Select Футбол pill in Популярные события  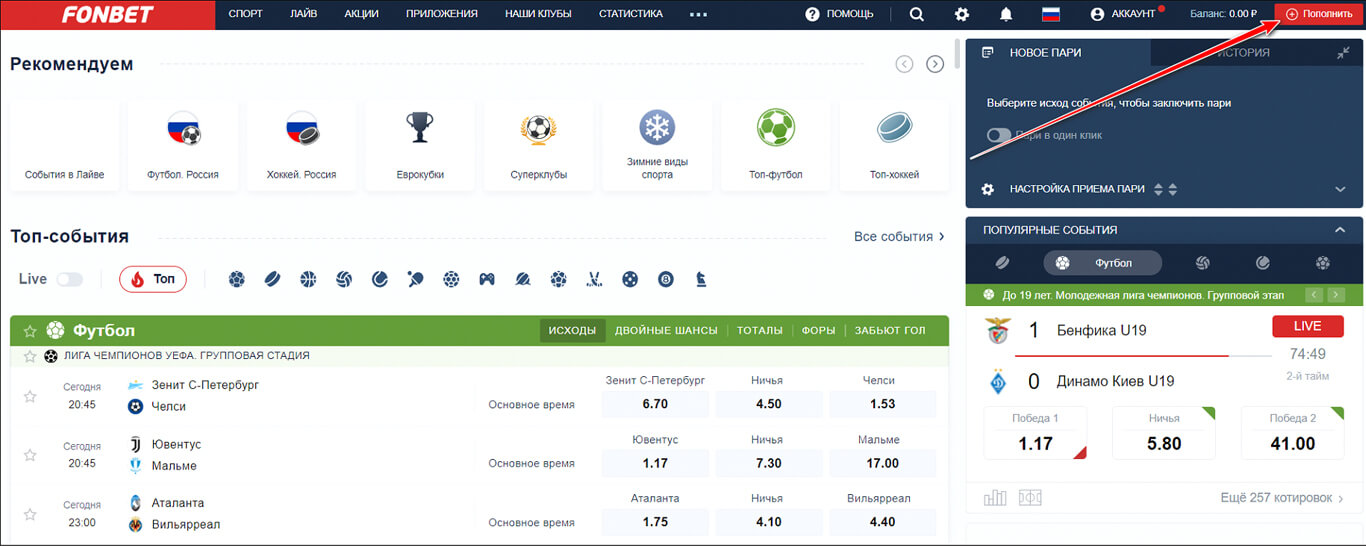pyautogui.click(x=1102, y=263)
